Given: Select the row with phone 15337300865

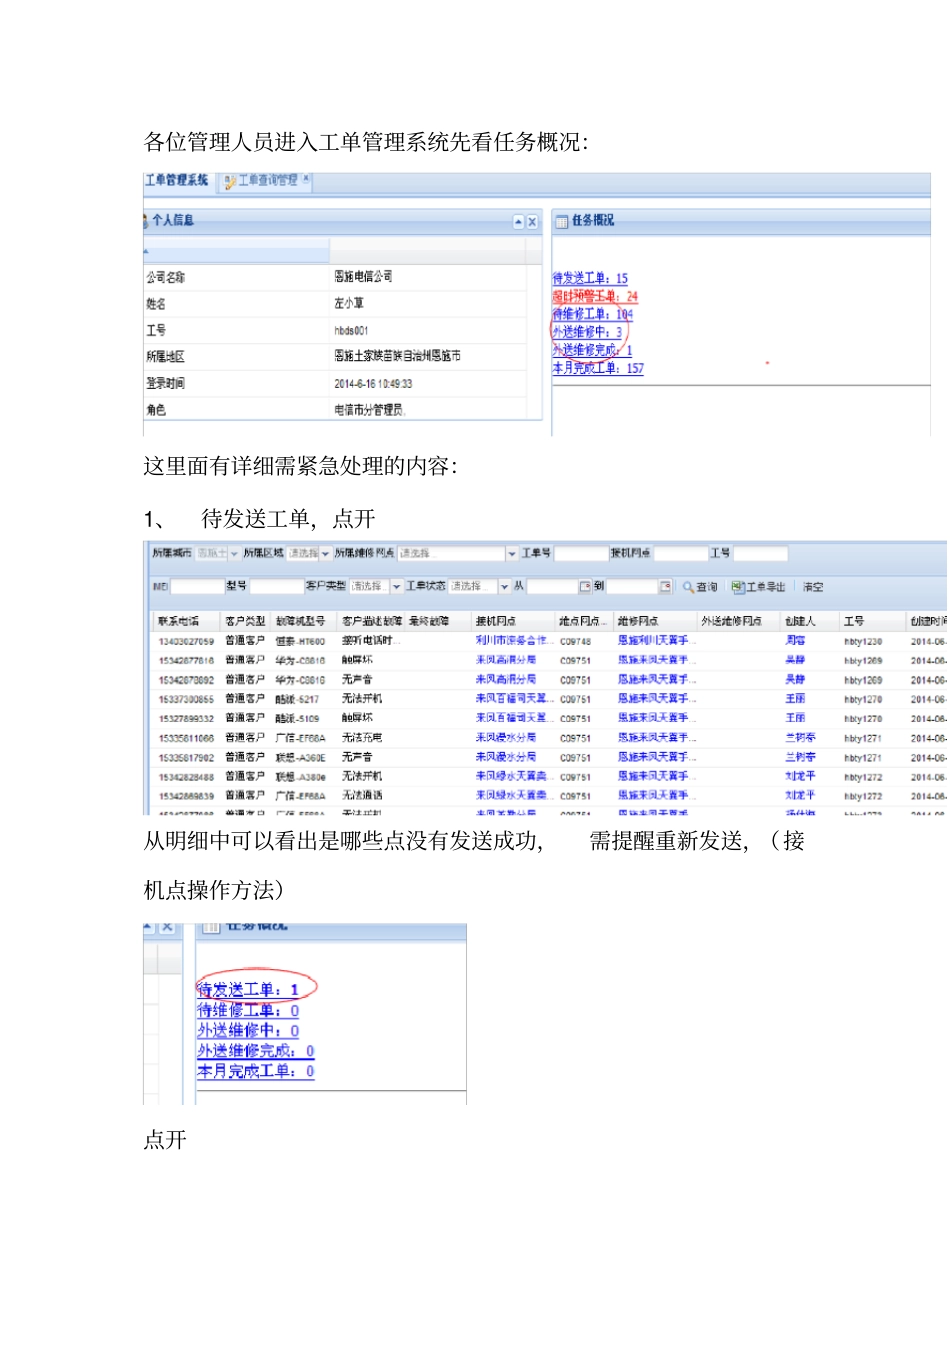Looking at the screenshot, I should tap(548, 699).
